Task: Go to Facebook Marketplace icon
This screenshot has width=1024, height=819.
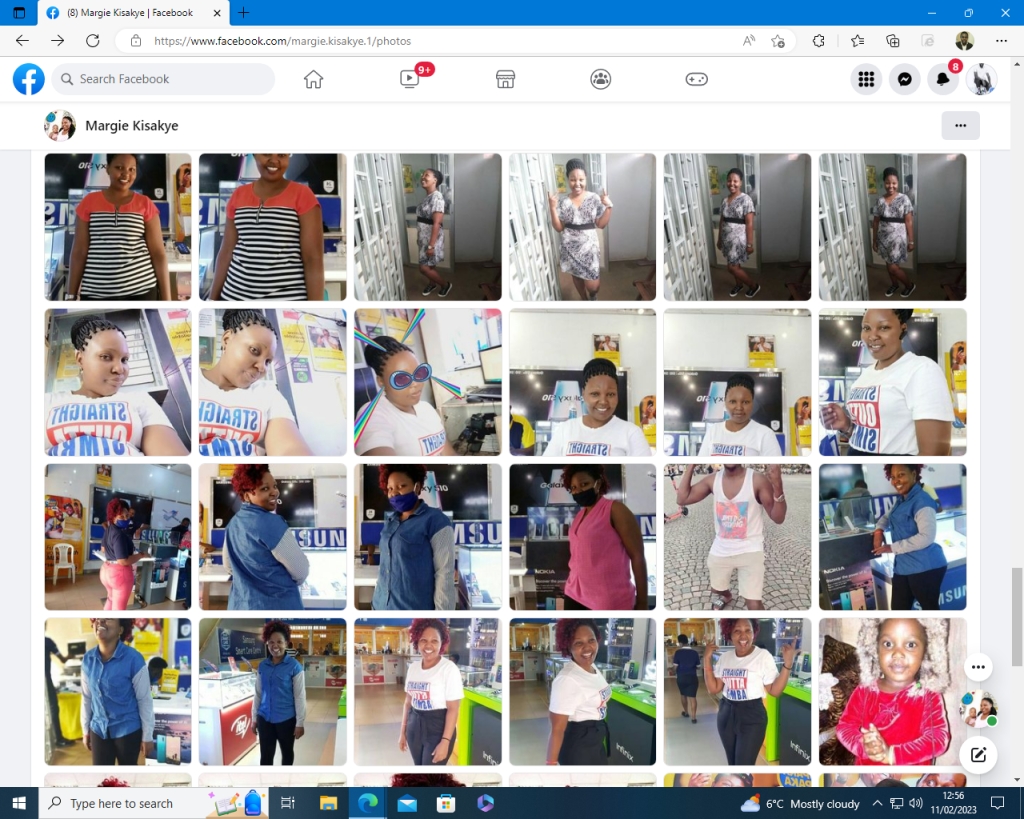Action: click(505, 79)
